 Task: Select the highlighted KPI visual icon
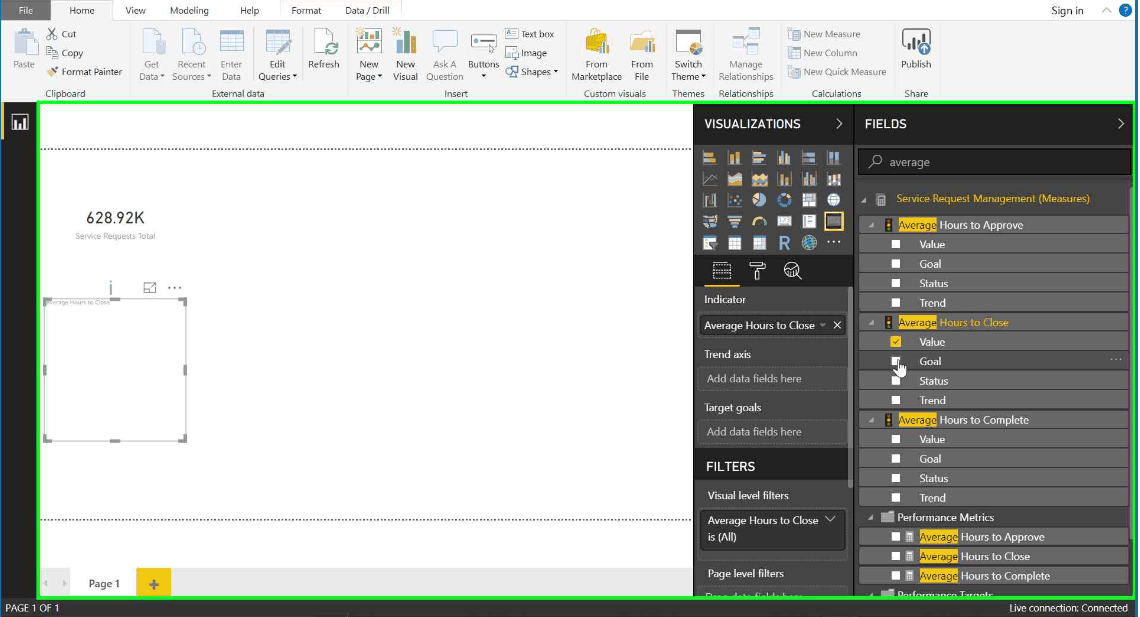[833, 222]
